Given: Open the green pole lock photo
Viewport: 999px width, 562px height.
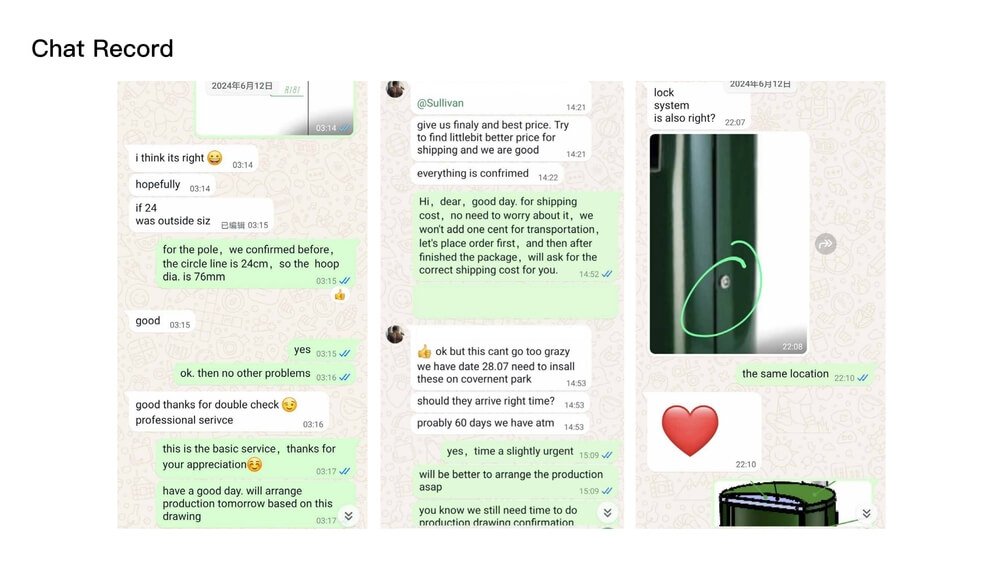Looking at the screenshot, I should pyautogui.click(x=729, y=243).
